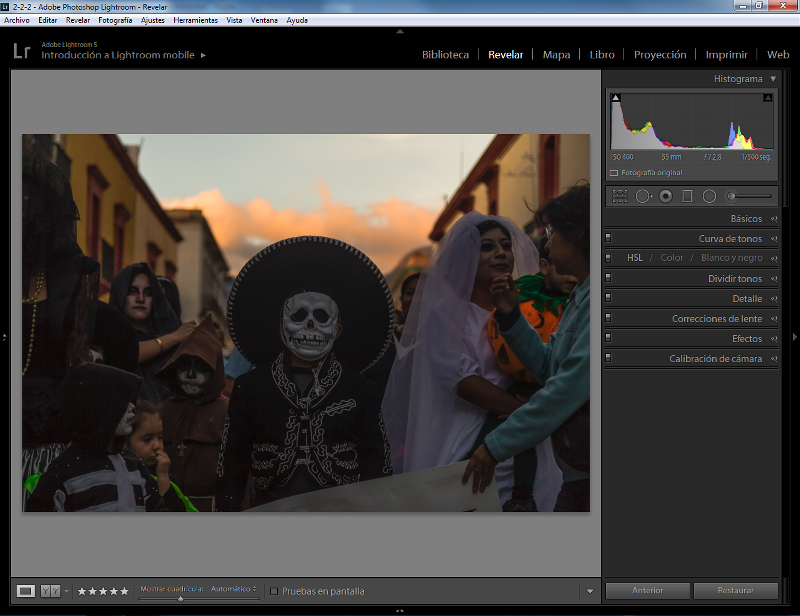Click the fifth rating star
The image size is (800, 616).
(124, 591)
